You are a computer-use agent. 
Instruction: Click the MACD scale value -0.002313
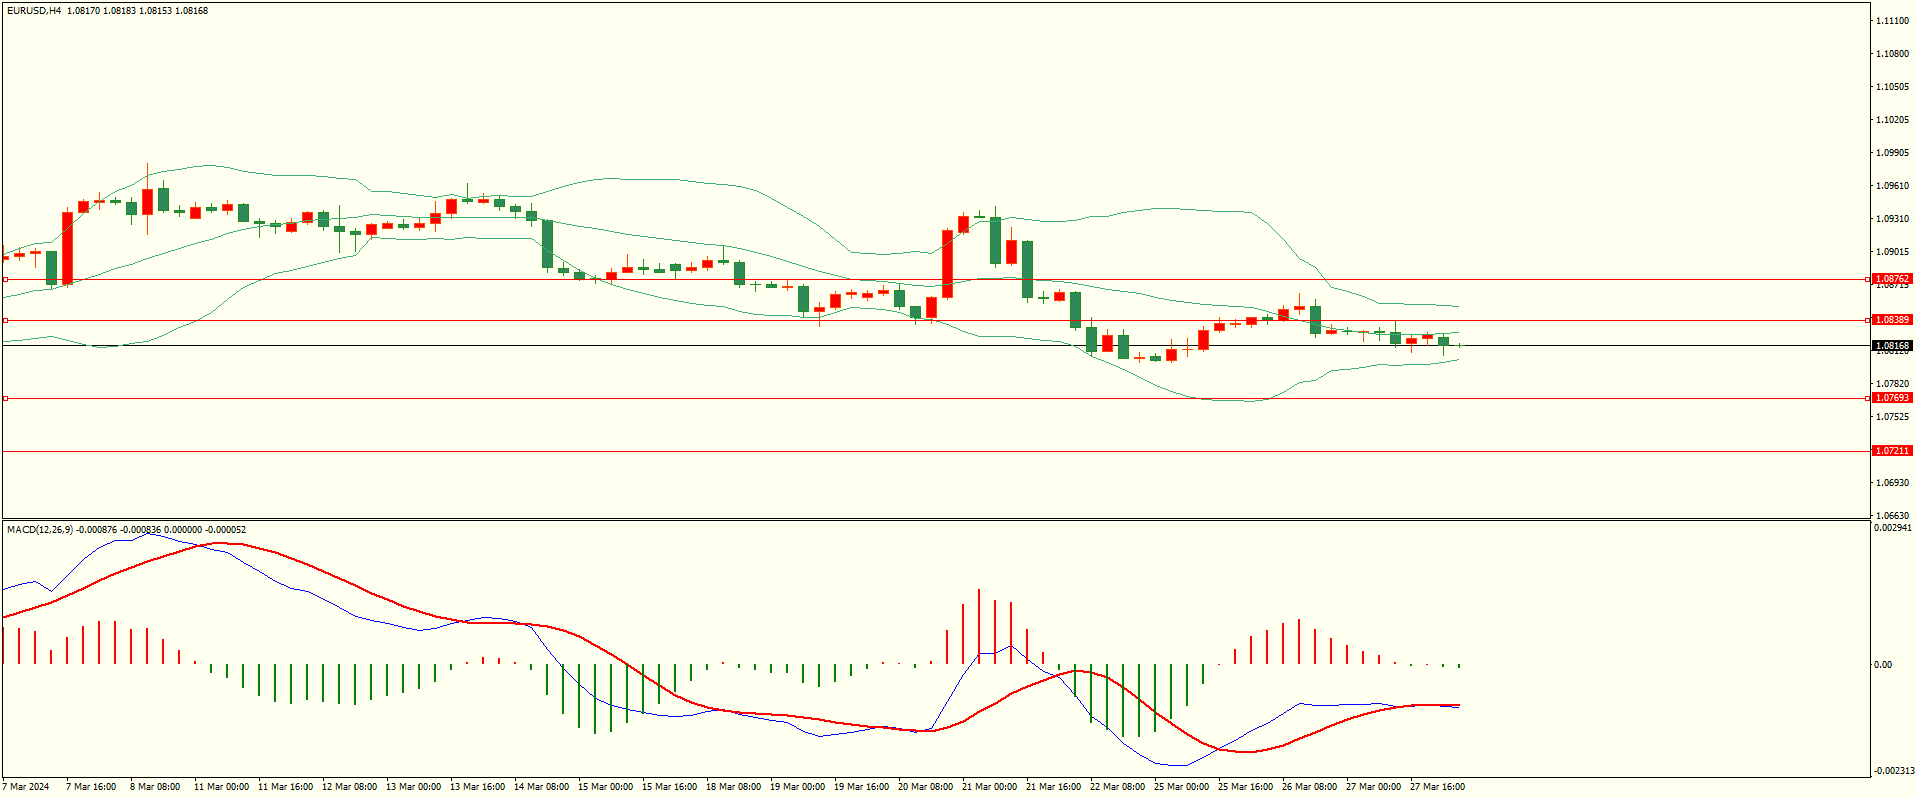coord(1894,771)
